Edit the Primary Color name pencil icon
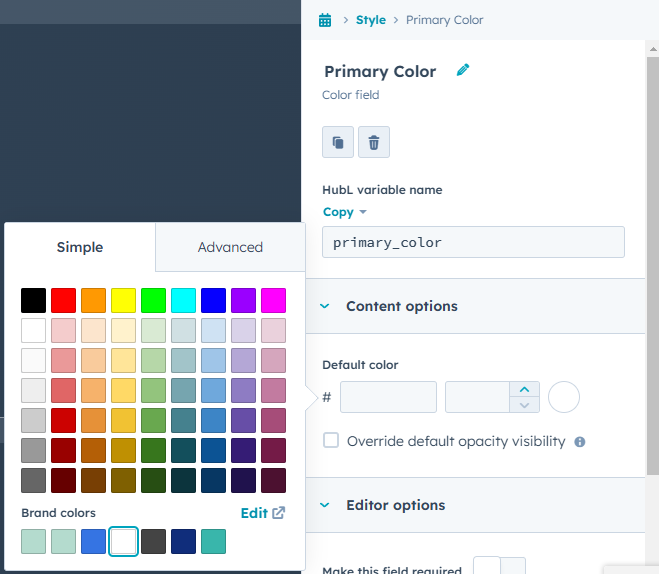Image resolution: width=659 pixels, height=574 pixels. (x=463, y=70)
